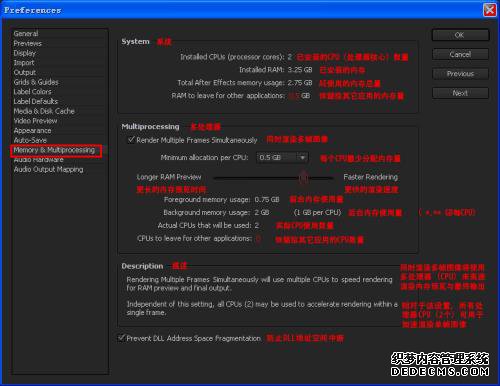This screenshot has width=500, height=386.
Task: Open Audio Output Mapping settings
Action: click(x=48, y=169)
